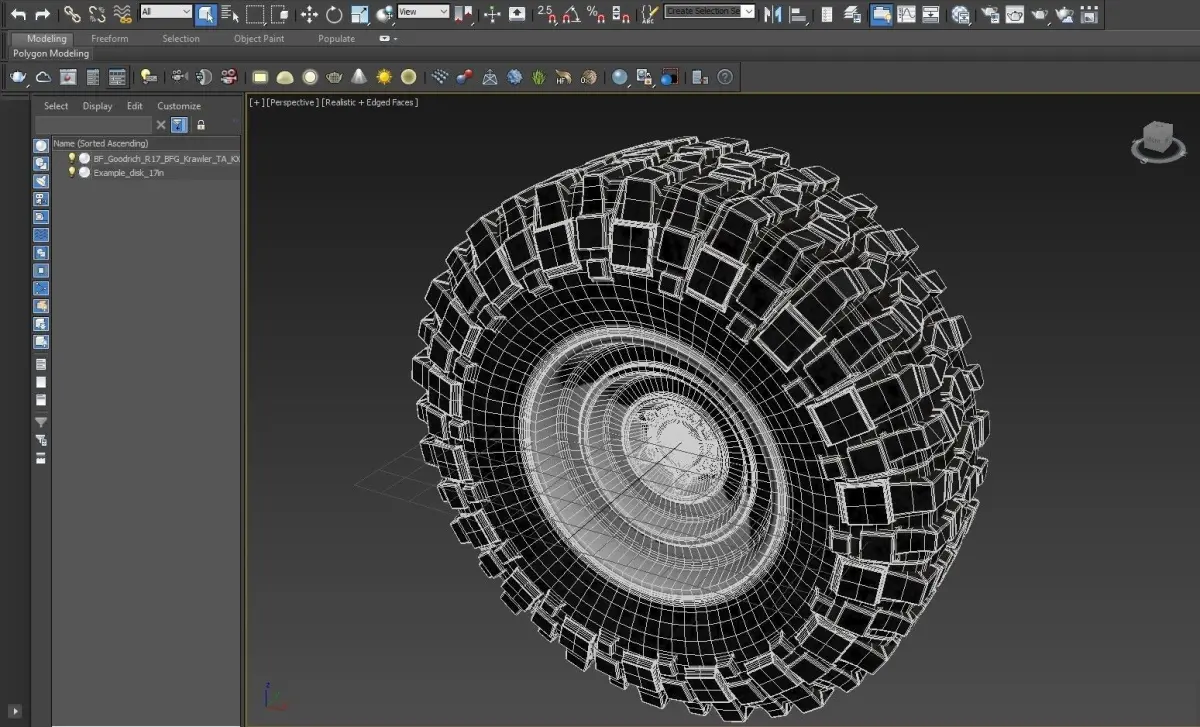Click the Mirror tool icon
The image size is (1200, 727).
(773, 14)
